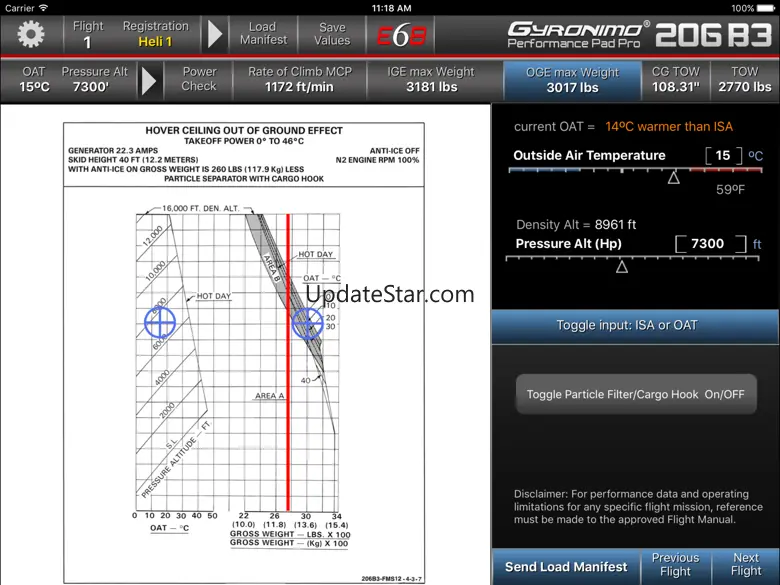Screen dimensions: 780x585
Task: Tap the AREA A label on chart
Action: click(x=269, y=396)
